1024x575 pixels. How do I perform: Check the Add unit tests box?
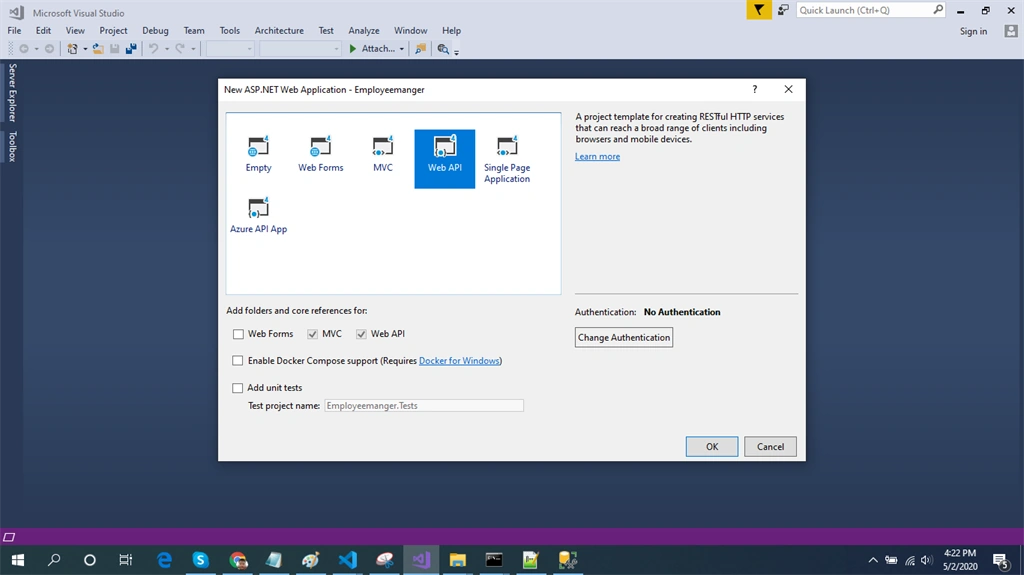tap(238, 387)
